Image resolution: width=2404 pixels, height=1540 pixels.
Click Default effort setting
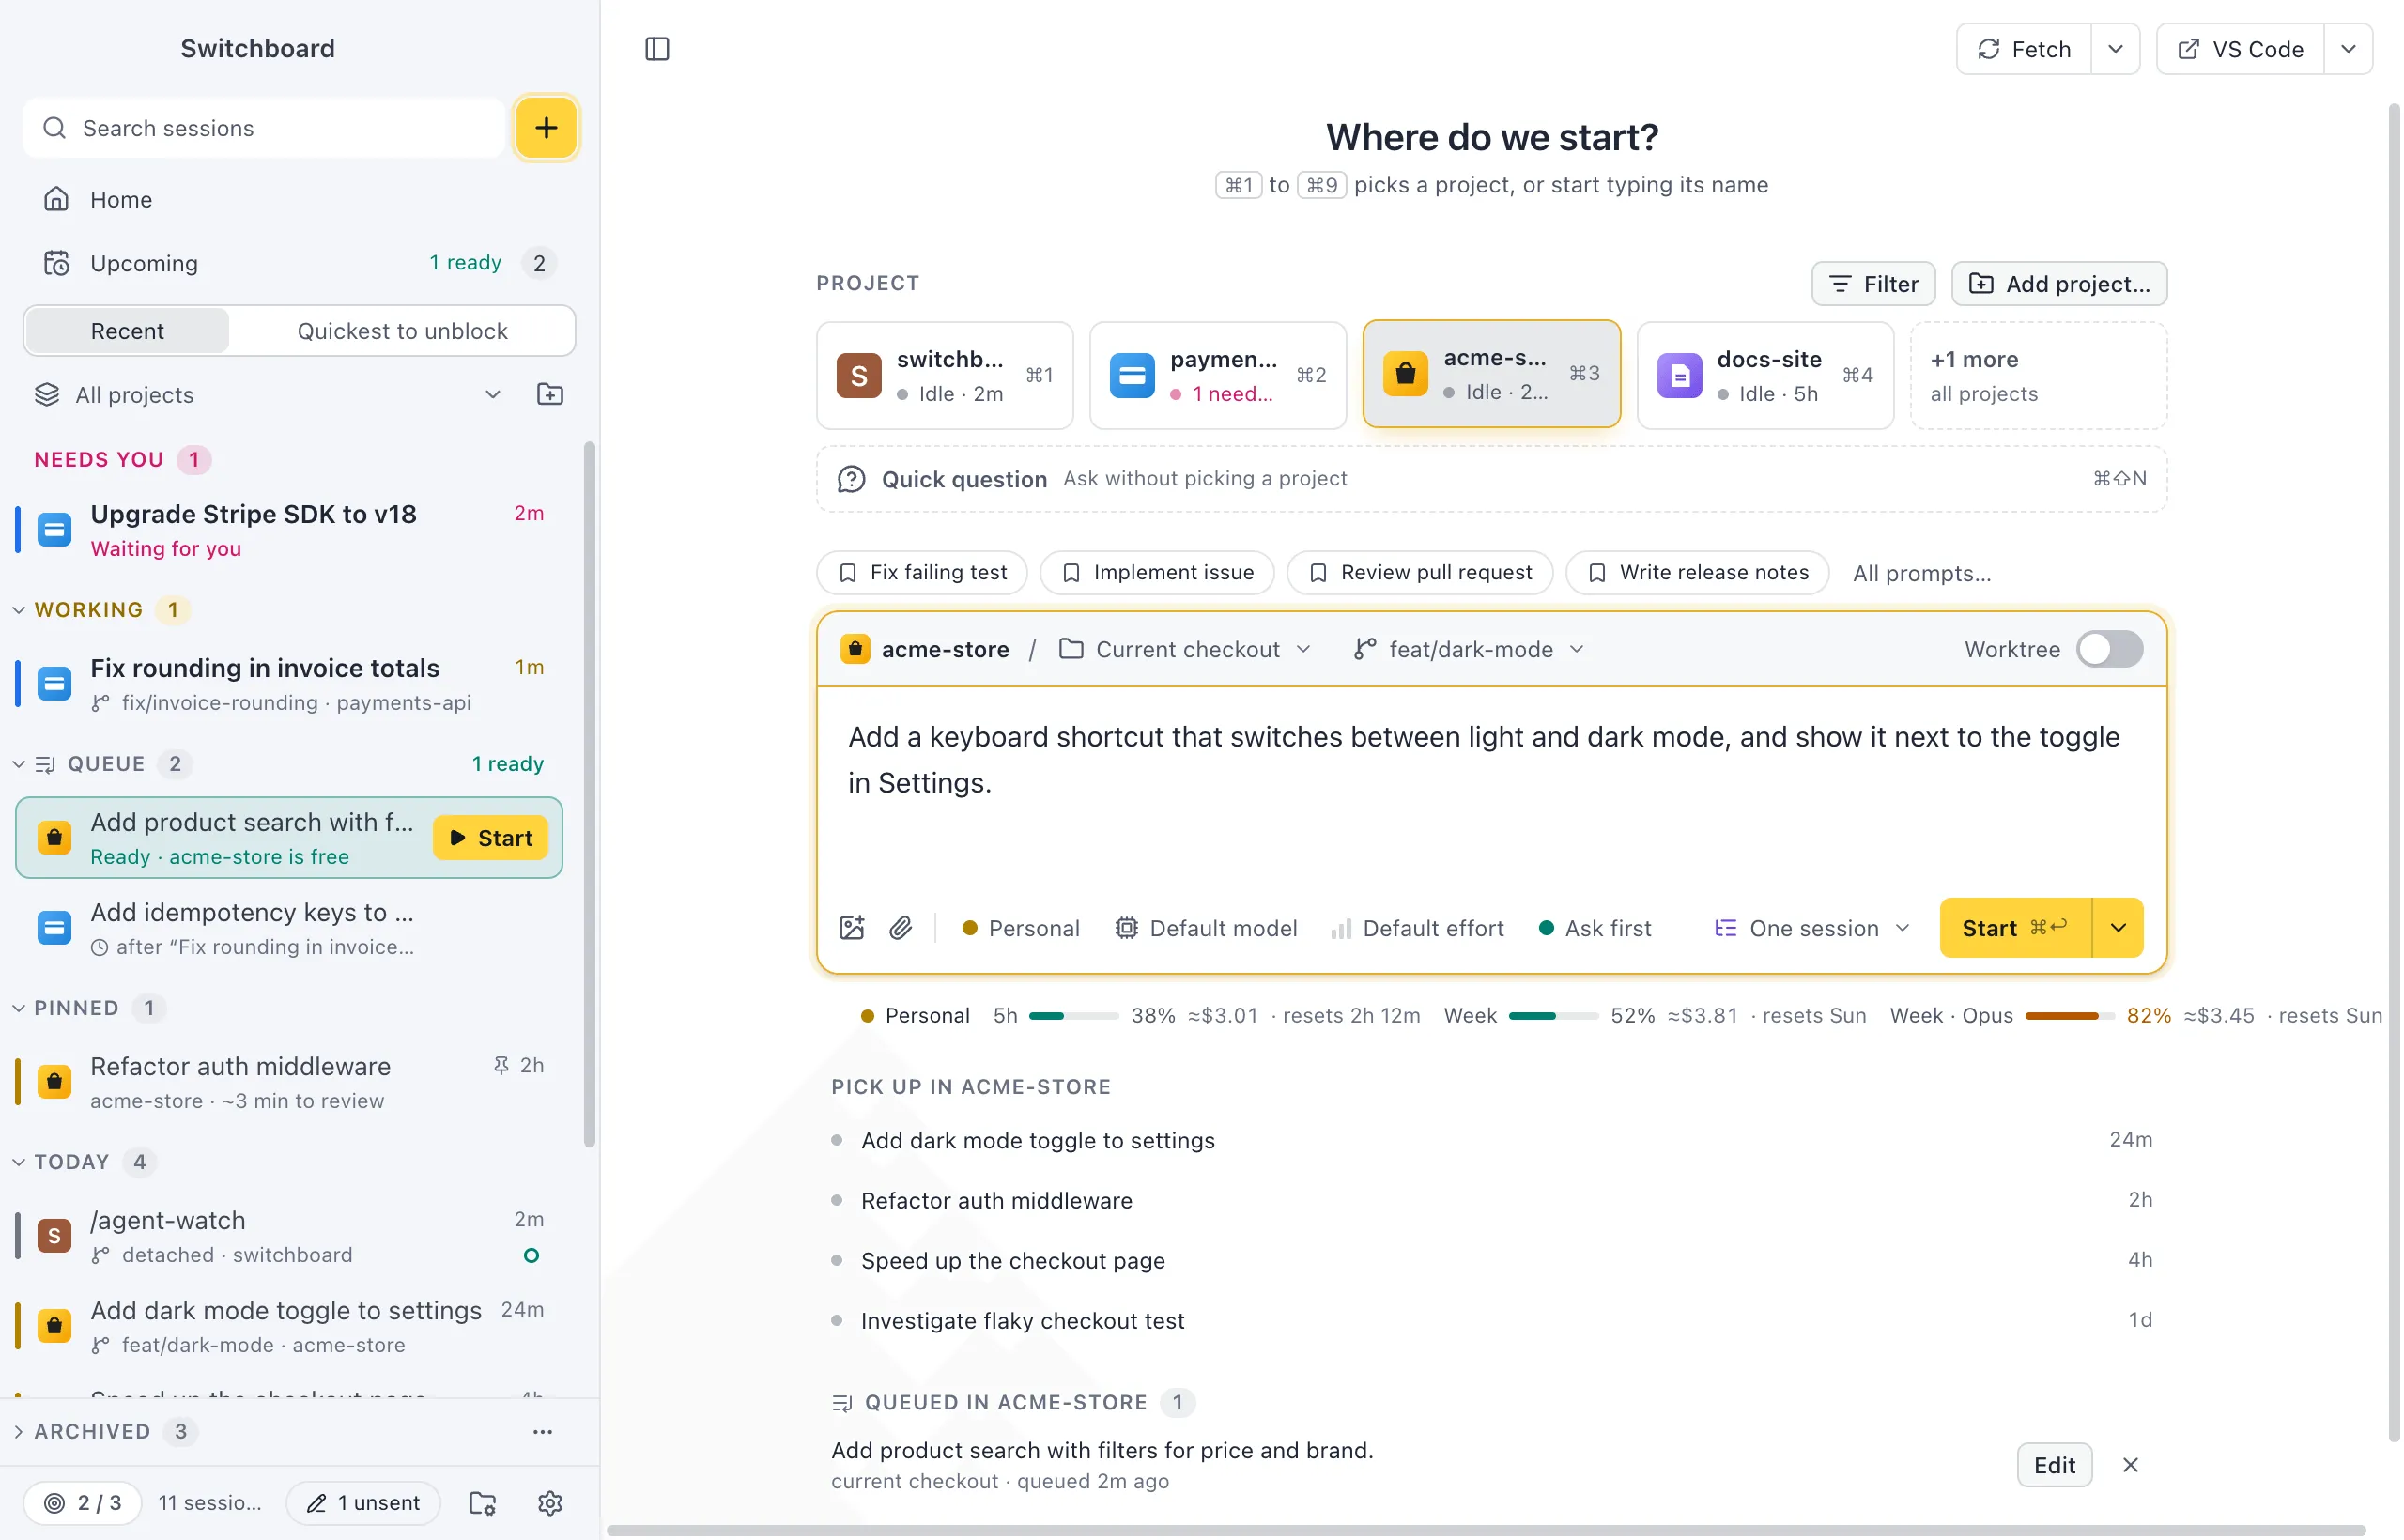coord(1417,928)
